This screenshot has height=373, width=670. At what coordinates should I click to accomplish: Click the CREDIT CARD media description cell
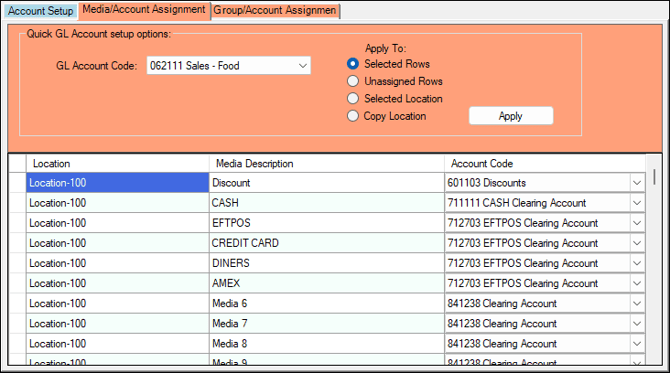click(327, 243)
